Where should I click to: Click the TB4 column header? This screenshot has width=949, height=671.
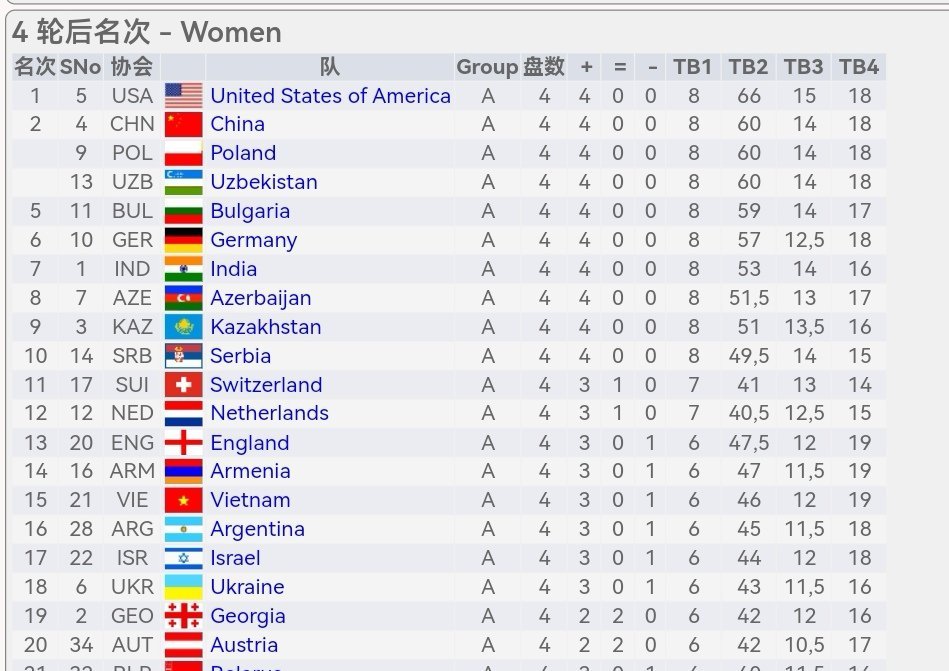[x=859, y=67]
